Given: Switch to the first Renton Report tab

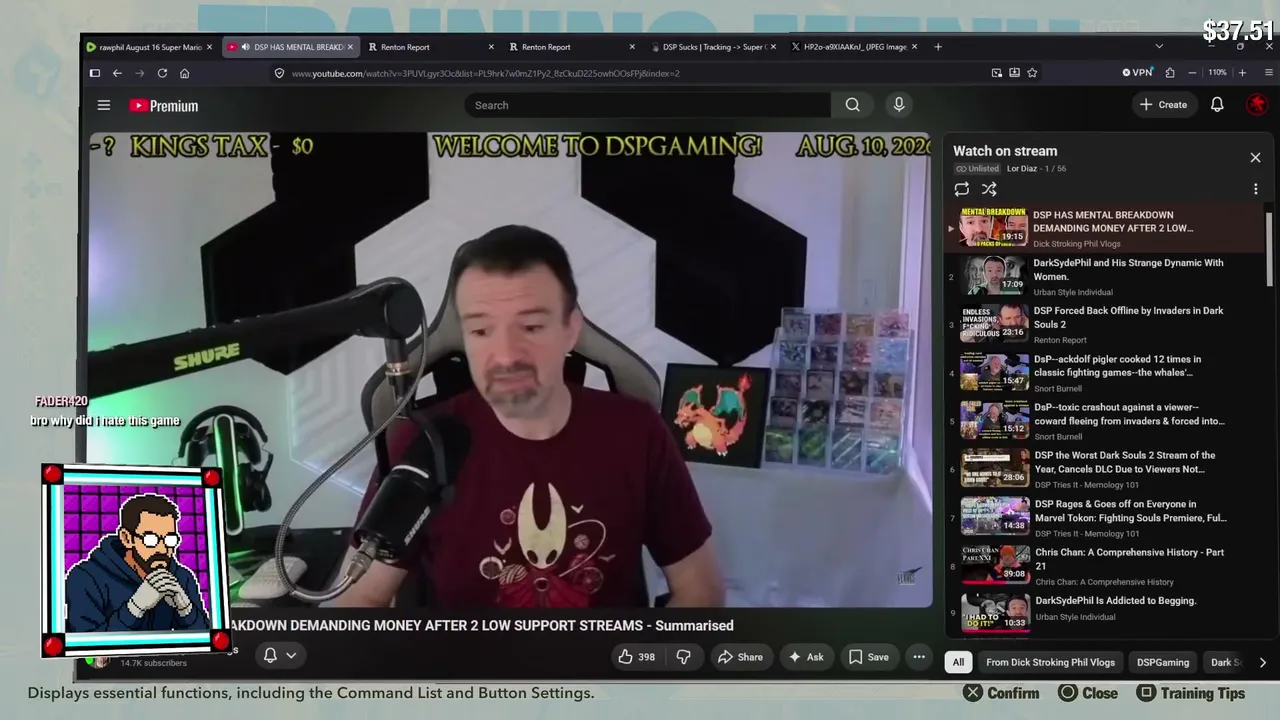Looking at the screenshot, I should click(430, 47).
